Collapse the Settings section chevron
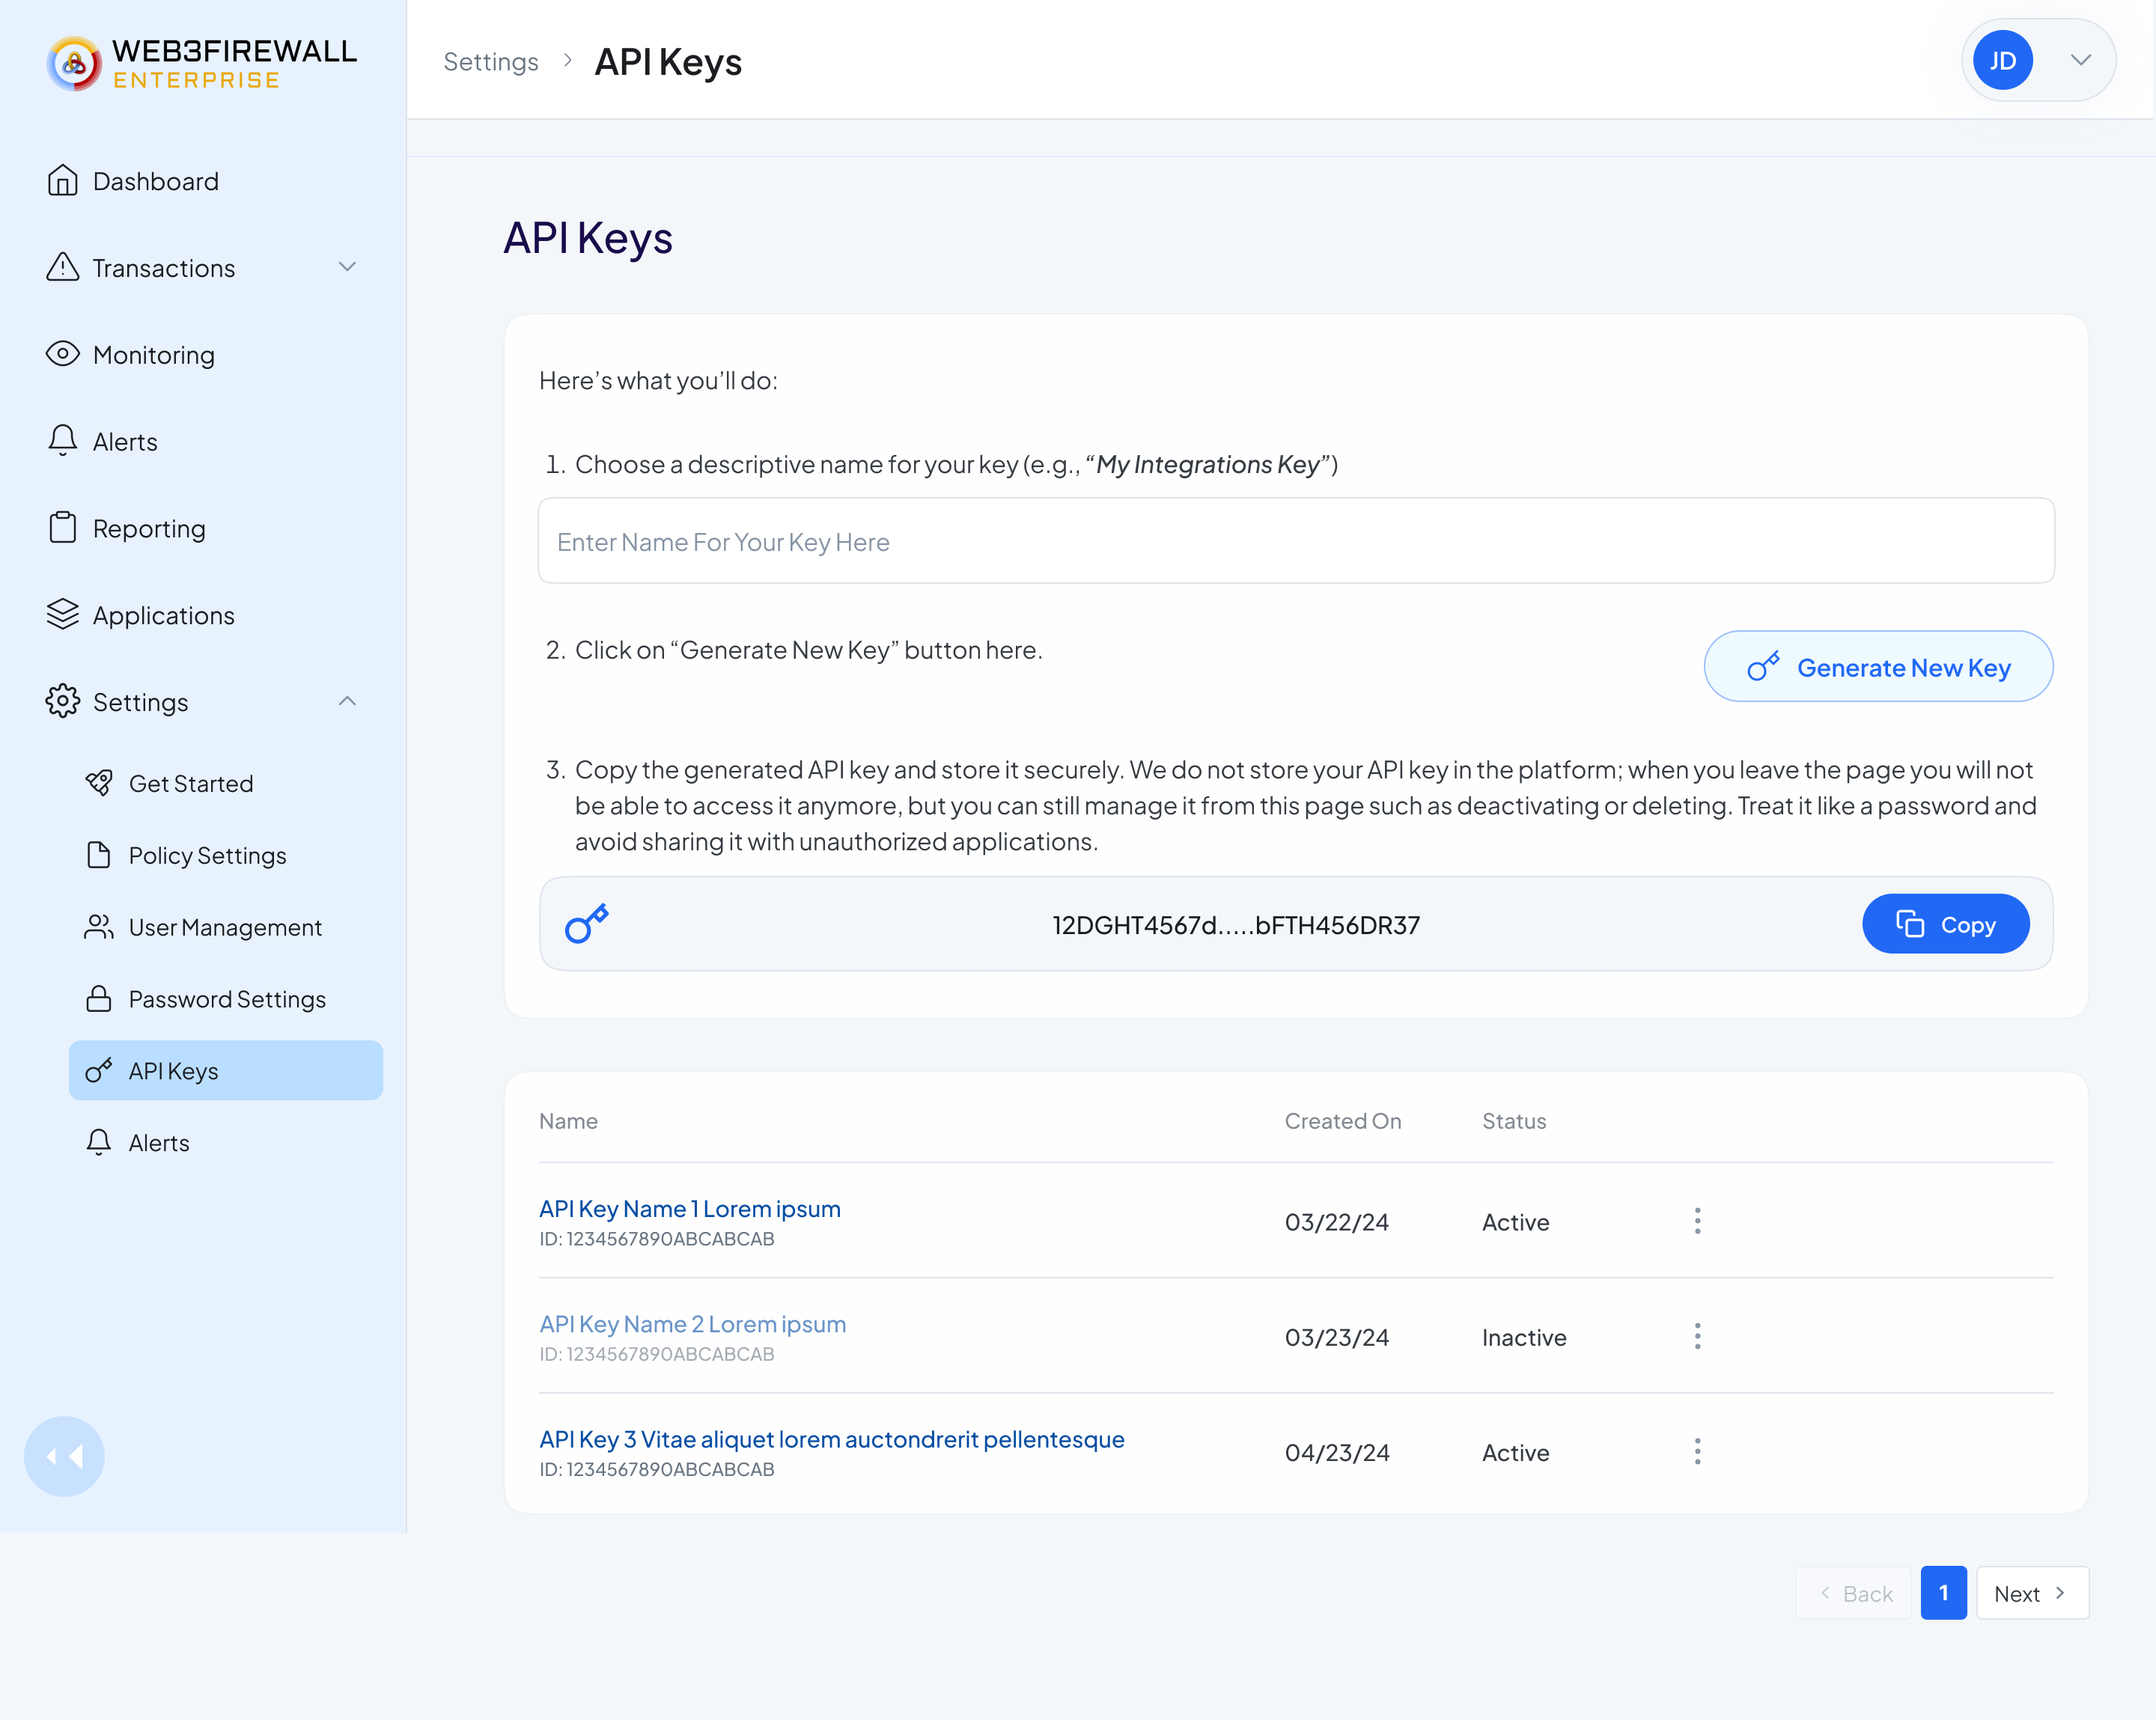The width and height of the screenshot is (2156, 1720). click(347, 701)
